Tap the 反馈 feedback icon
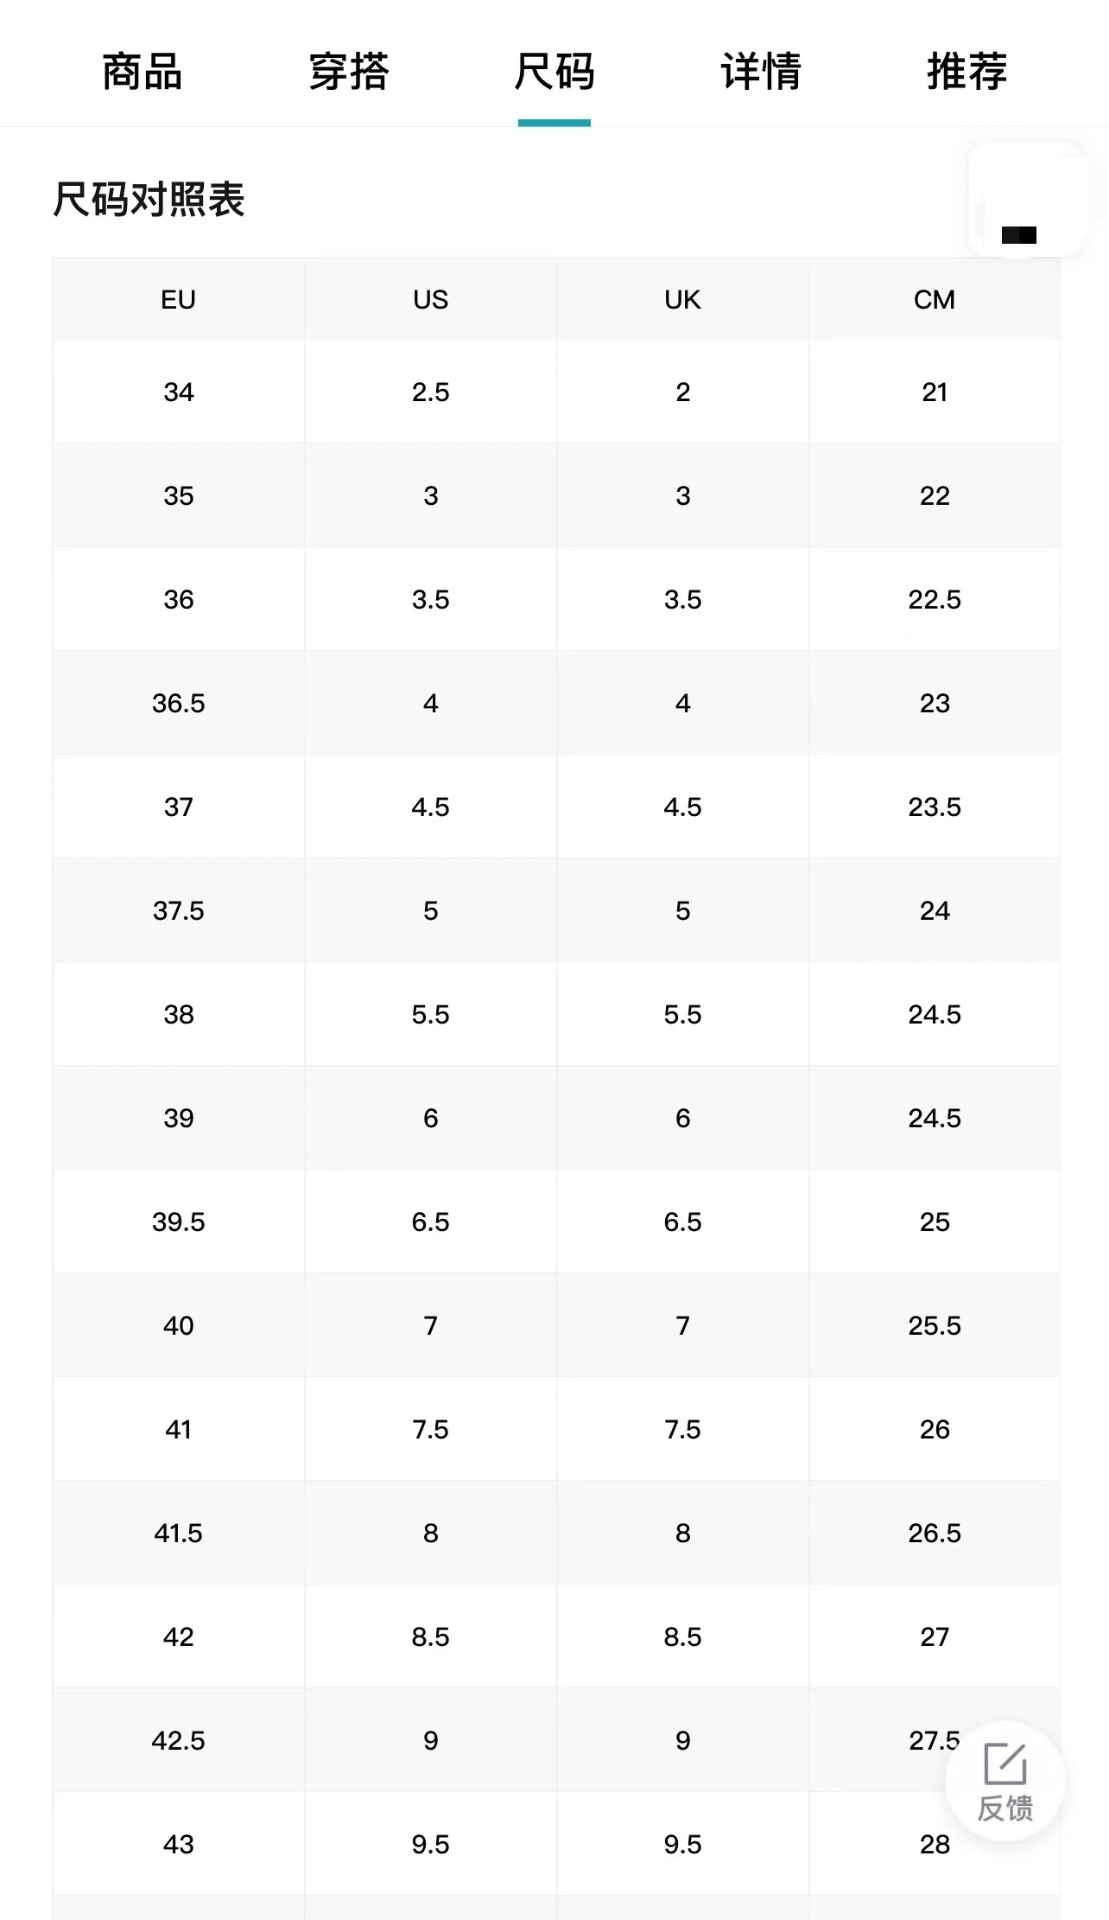The height and width of the screenshot is (1920, 1109). click(1005, 1781)
